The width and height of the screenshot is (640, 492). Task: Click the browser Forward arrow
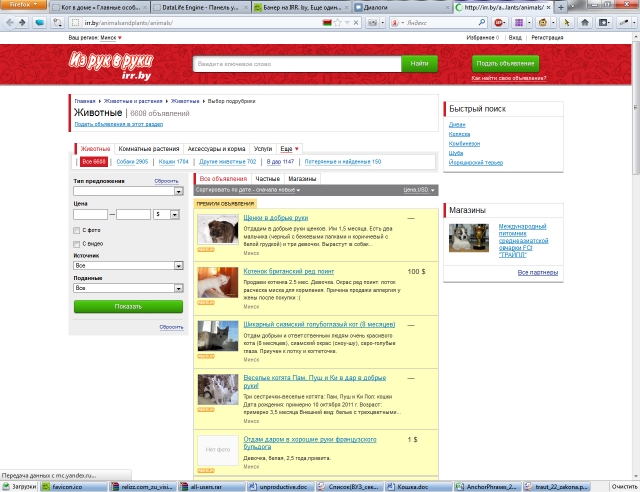(x=22, y=22)
